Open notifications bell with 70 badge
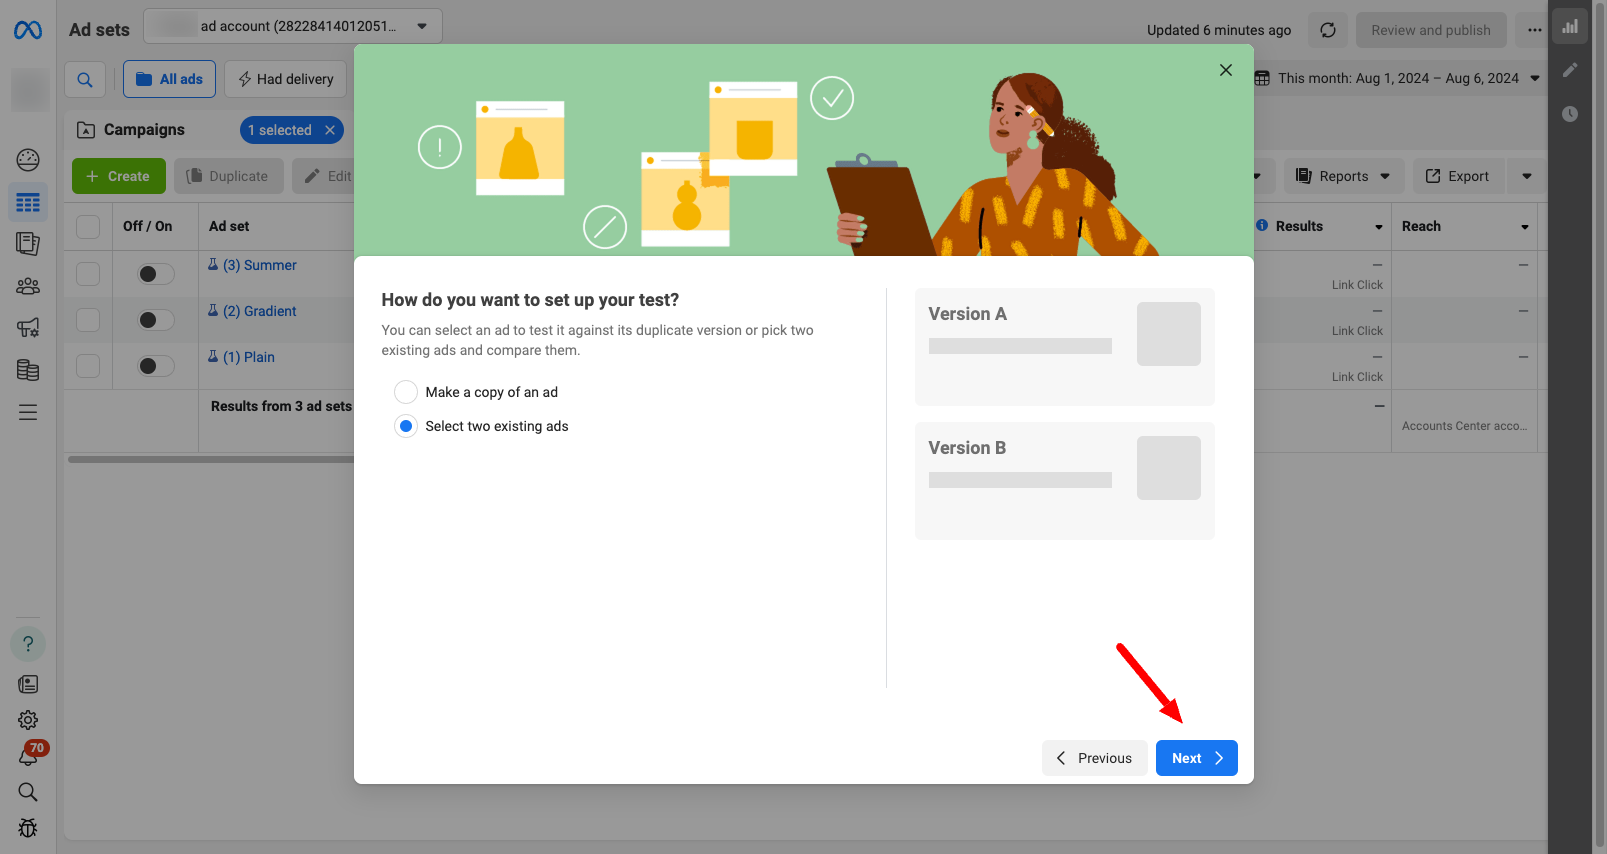The image size is (1607, 854). (29, 755)
